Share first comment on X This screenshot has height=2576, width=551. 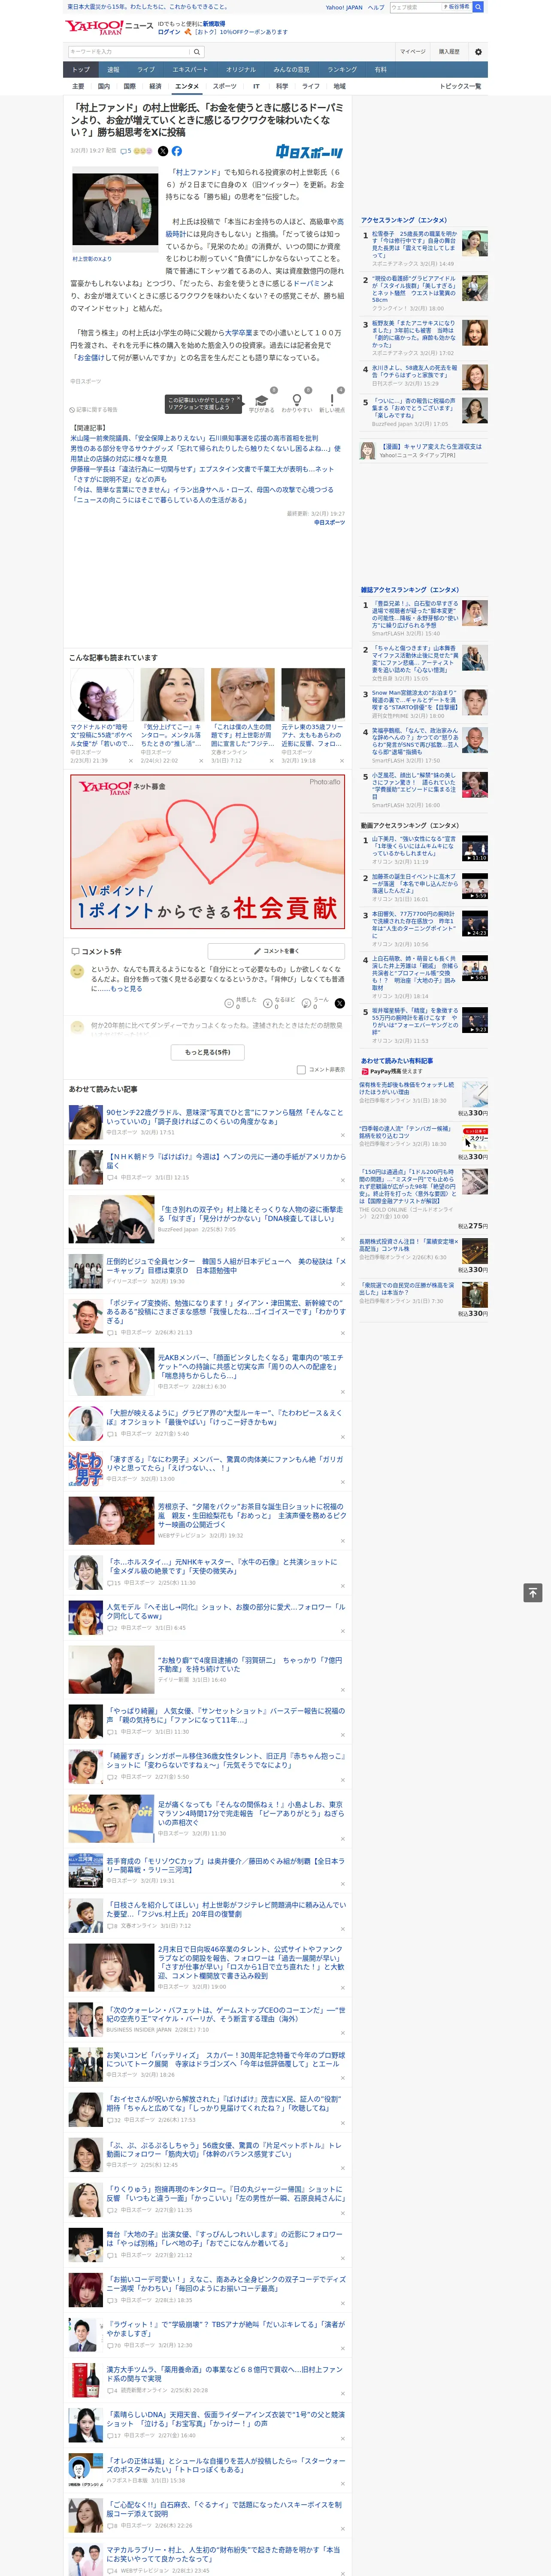coord(340,1003)
